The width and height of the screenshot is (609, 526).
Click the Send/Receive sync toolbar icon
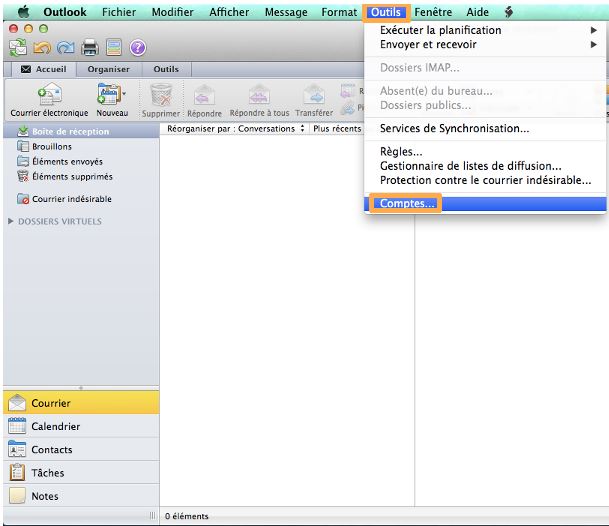tap(18, 48)
